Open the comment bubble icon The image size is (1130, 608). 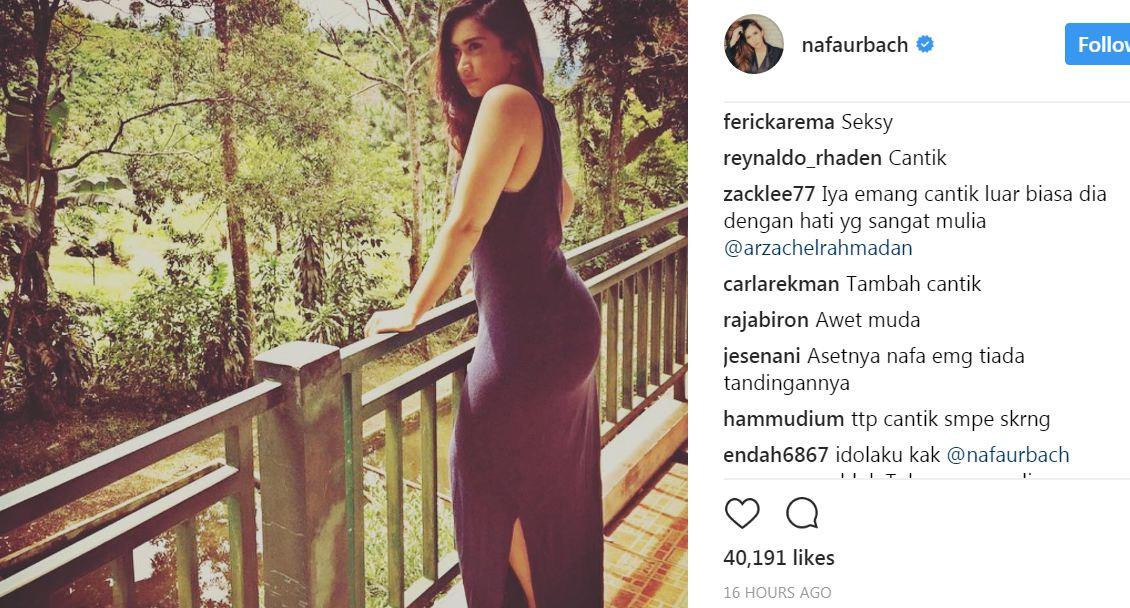801,513
